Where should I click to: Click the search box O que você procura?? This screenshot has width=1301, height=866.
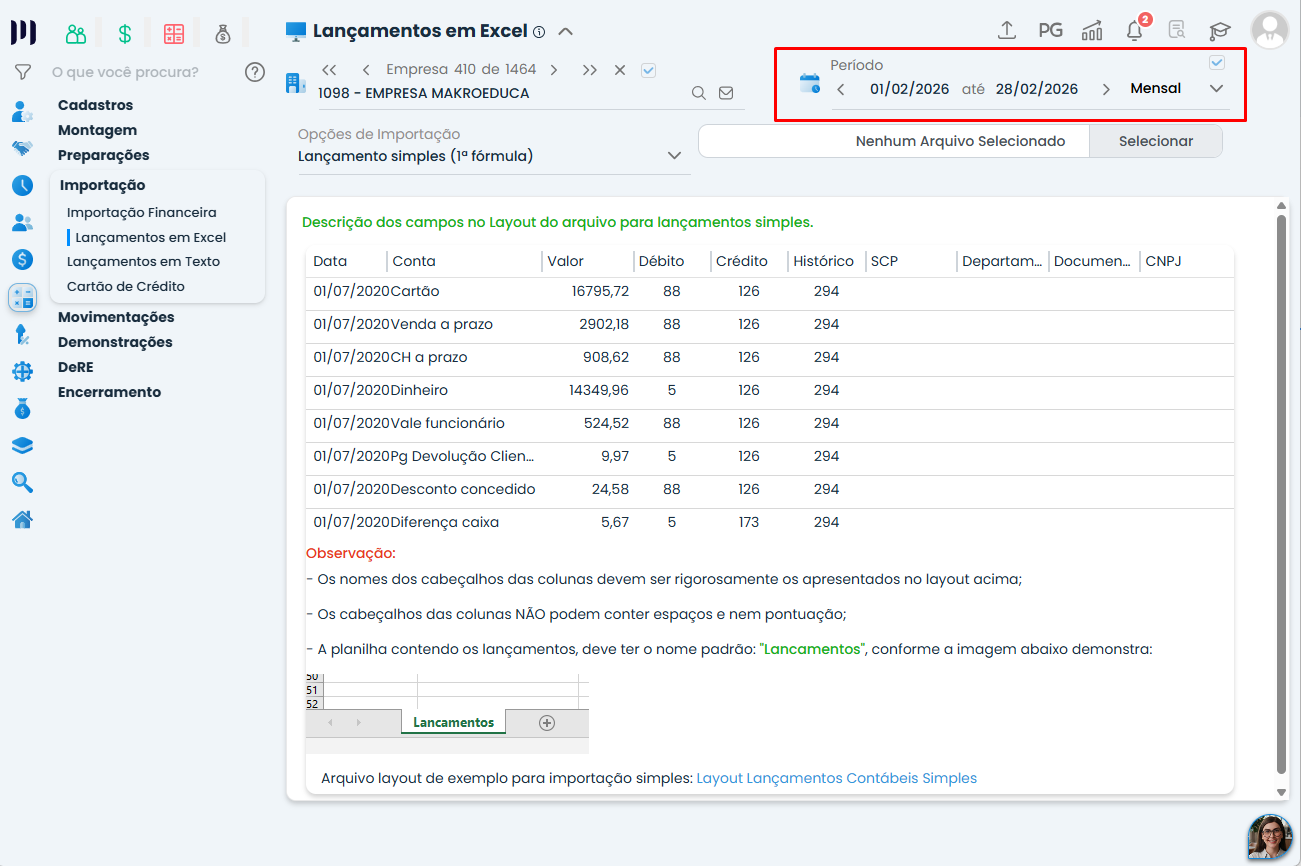pyautogui.click(x=125, y=72)
